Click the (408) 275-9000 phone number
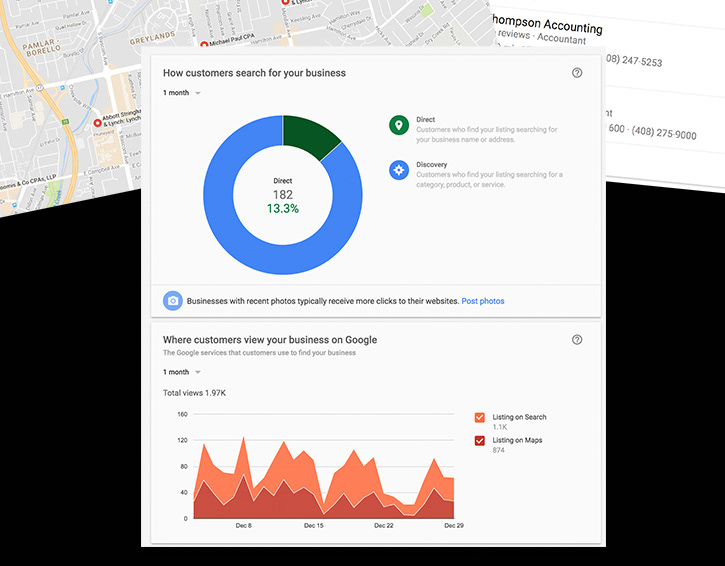Image resolution: width=725 pixels, height=566 pixels. click(664, 133)
